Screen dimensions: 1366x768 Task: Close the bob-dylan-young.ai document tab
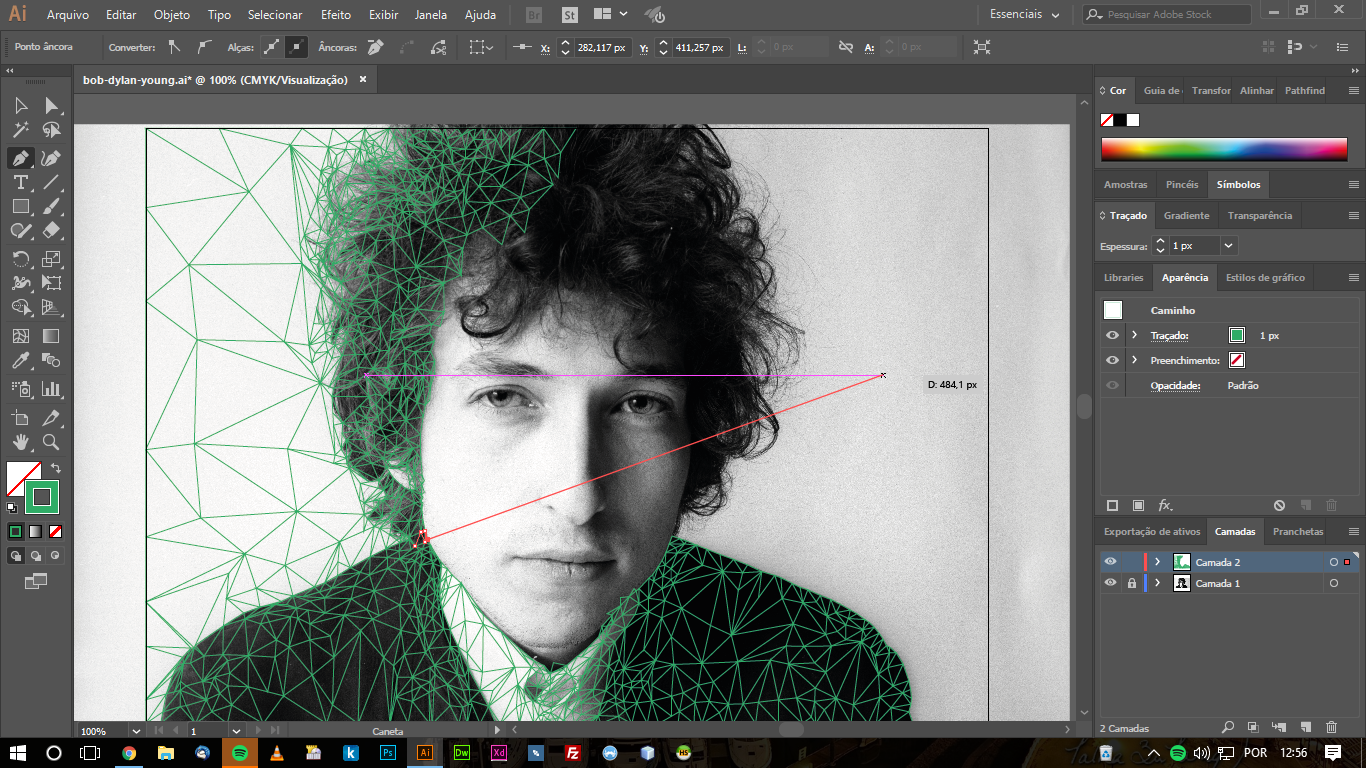click(x=363, y=80)
